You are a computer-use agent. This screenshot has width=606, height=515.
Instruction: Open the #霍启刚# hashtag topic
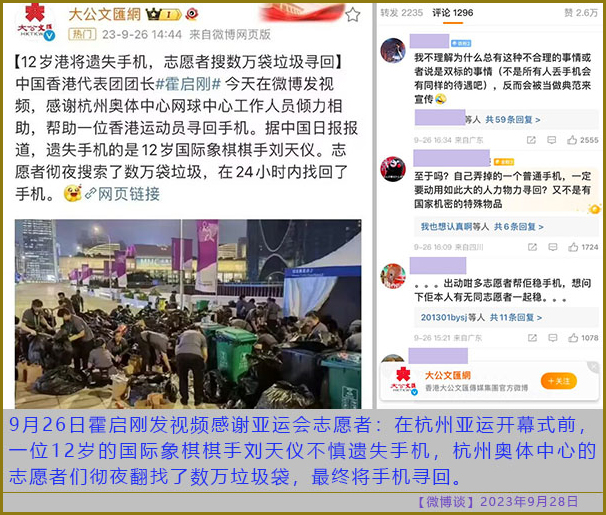pos(187,84)
